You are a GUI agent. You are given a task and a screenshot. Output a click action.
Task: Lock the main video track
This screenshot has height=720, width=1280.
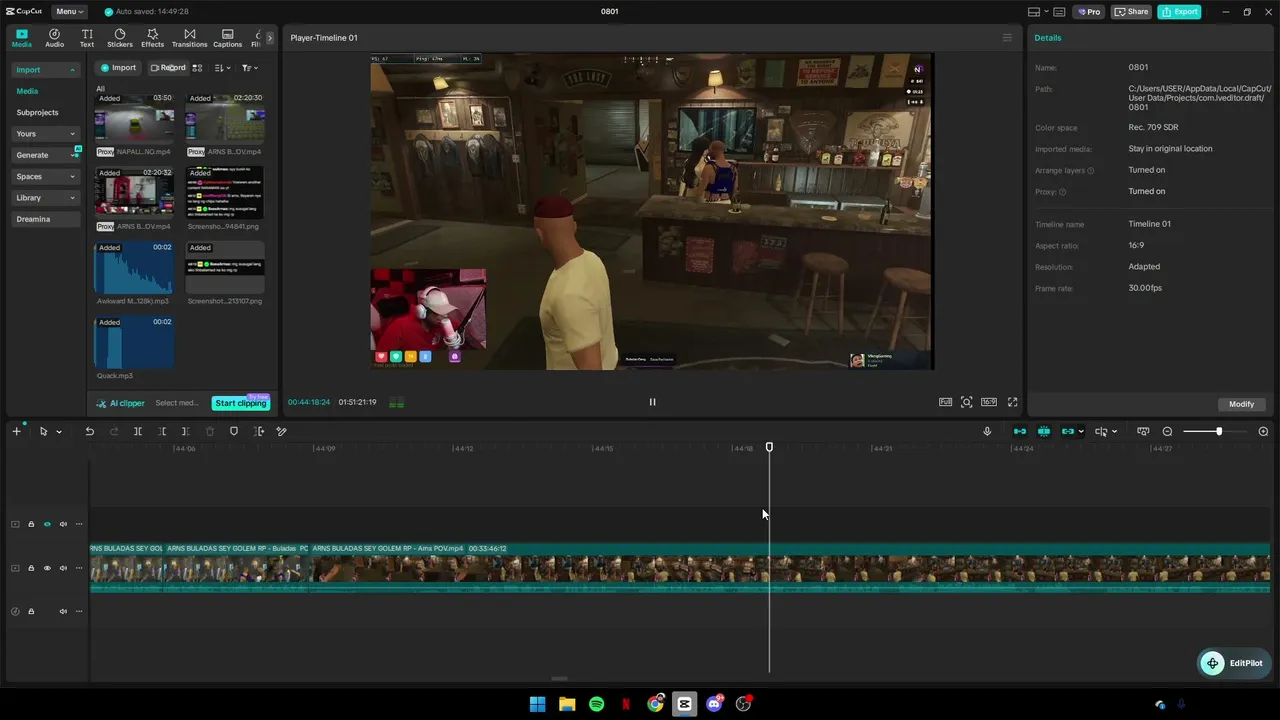point(31,568)
